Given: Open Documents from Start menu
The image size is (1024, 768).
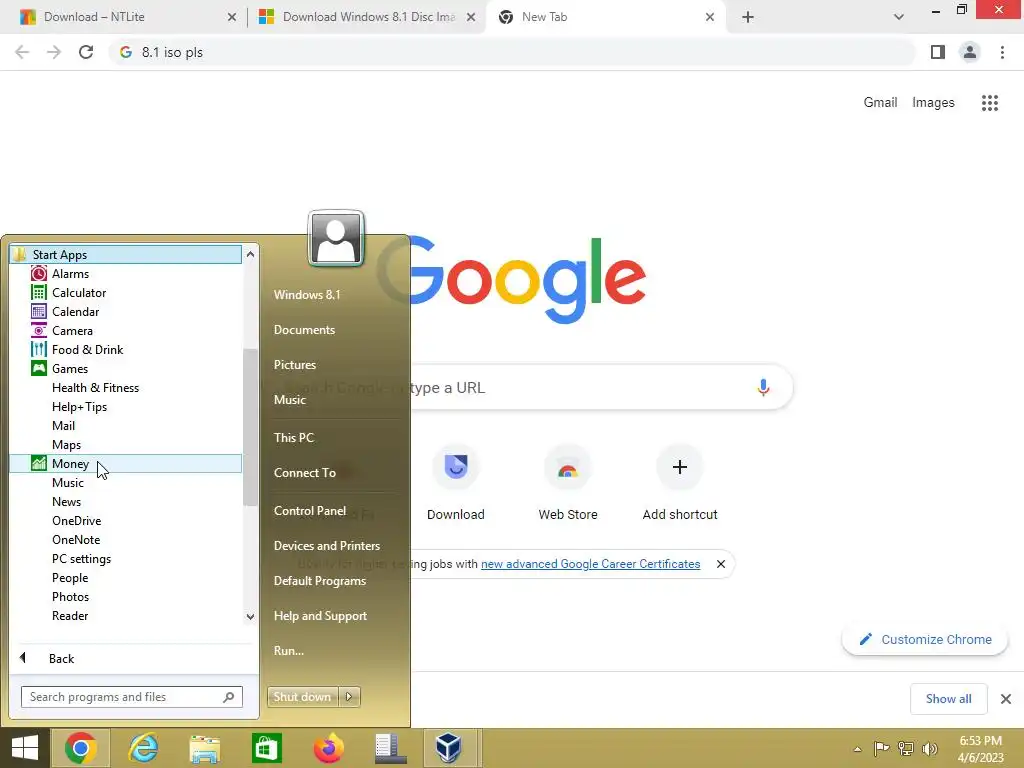Looking at the screenshot, I should click(304, 330).
